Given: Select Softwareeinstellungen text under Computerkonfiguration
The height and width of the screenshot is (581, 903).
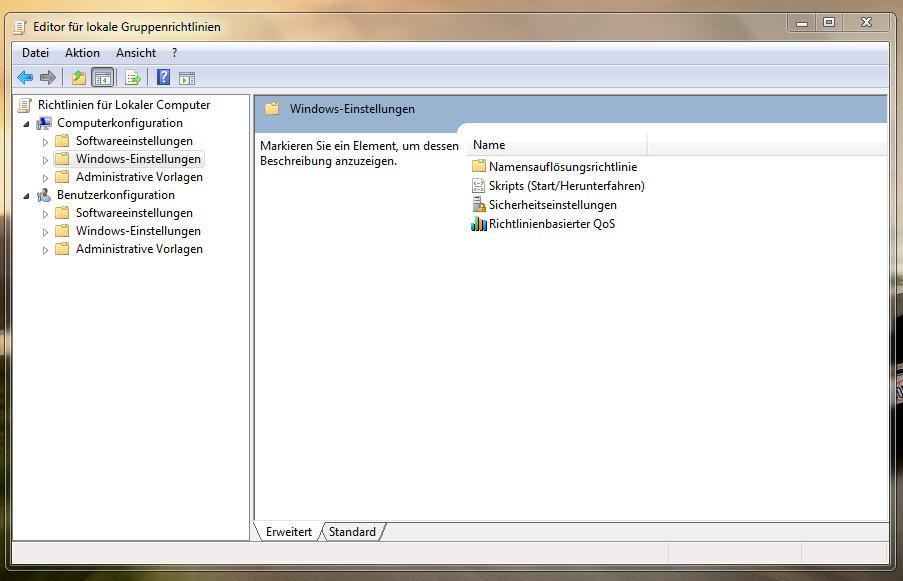Looking at the screenshot, I should tap(134, 141).
